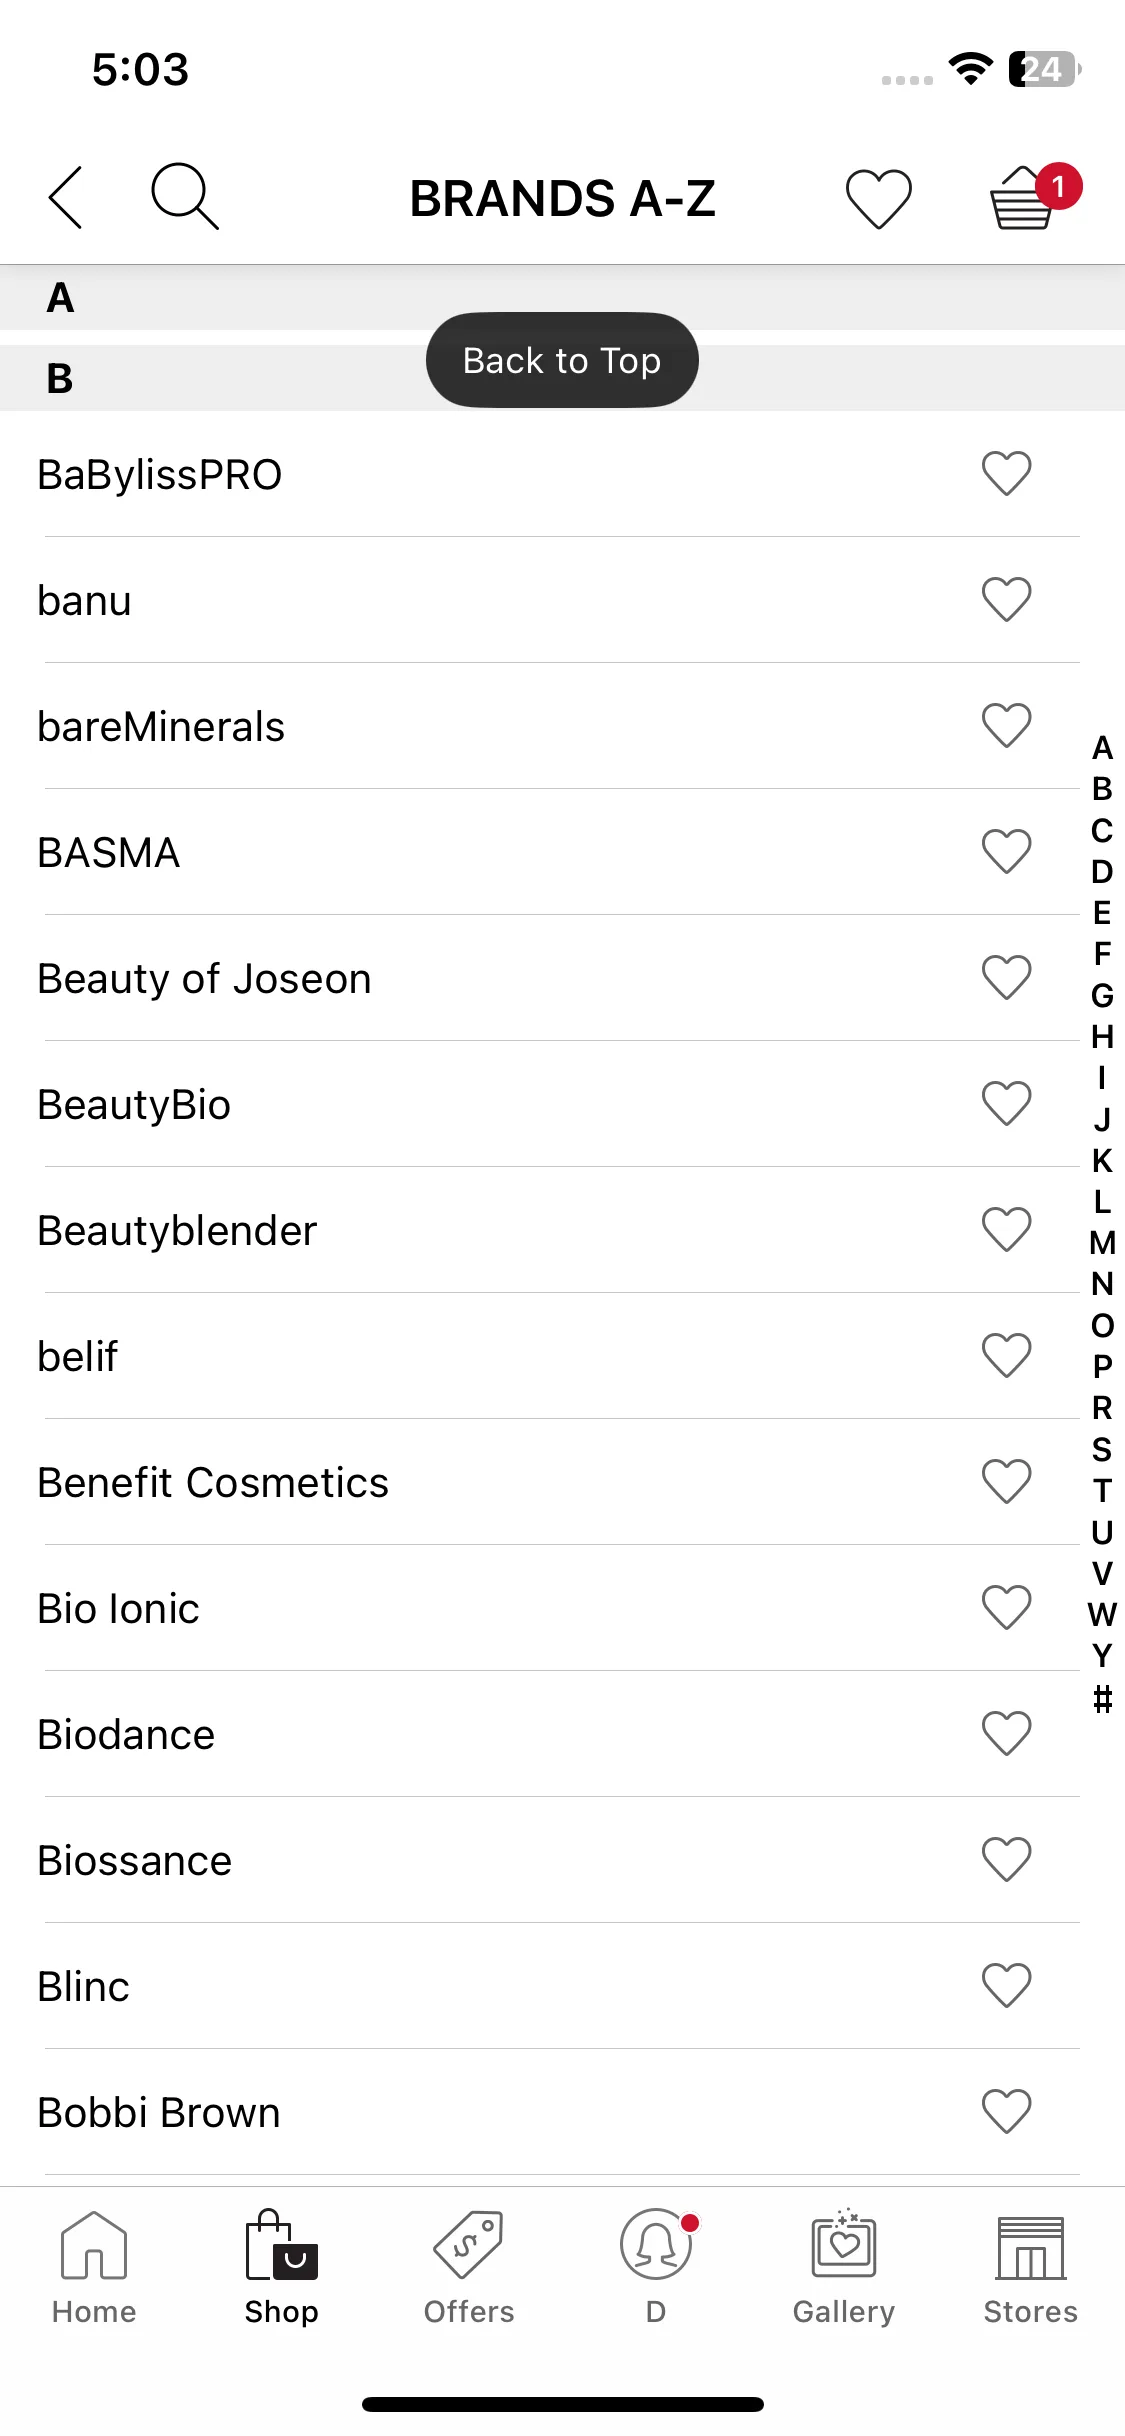
Task: Favorite Benefit Cosmetics using heart toggle
Action: tap(1006, 1481)
